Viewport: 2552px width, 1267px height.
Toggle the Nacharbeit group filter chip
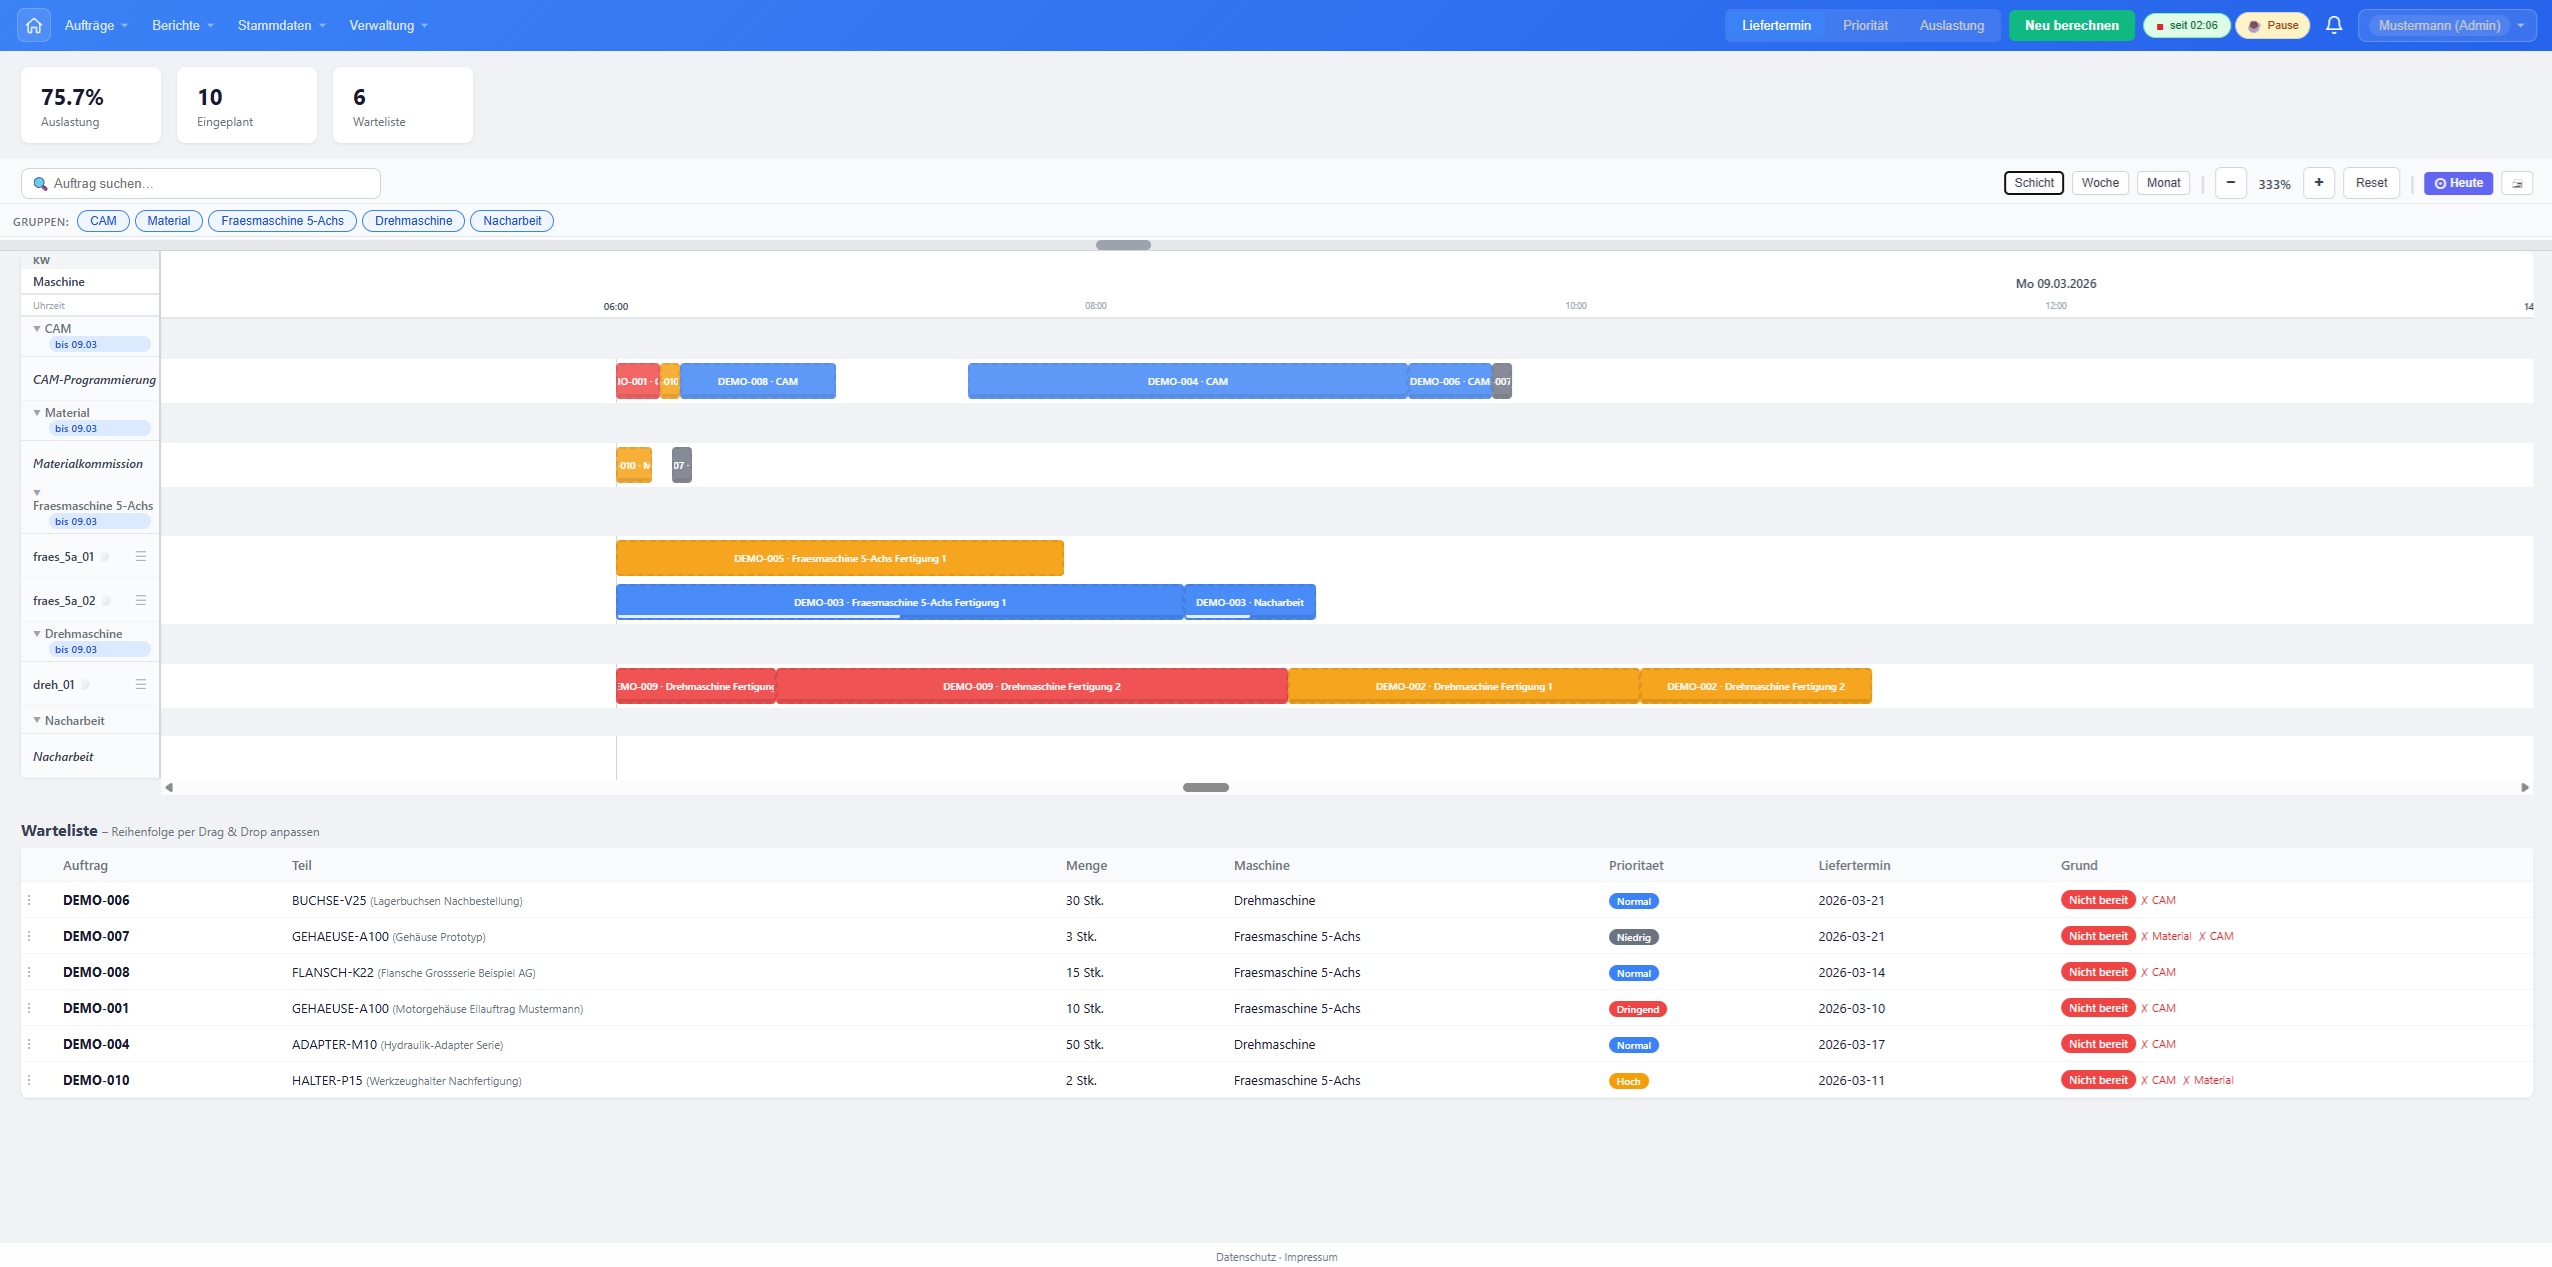click(512, 221)
